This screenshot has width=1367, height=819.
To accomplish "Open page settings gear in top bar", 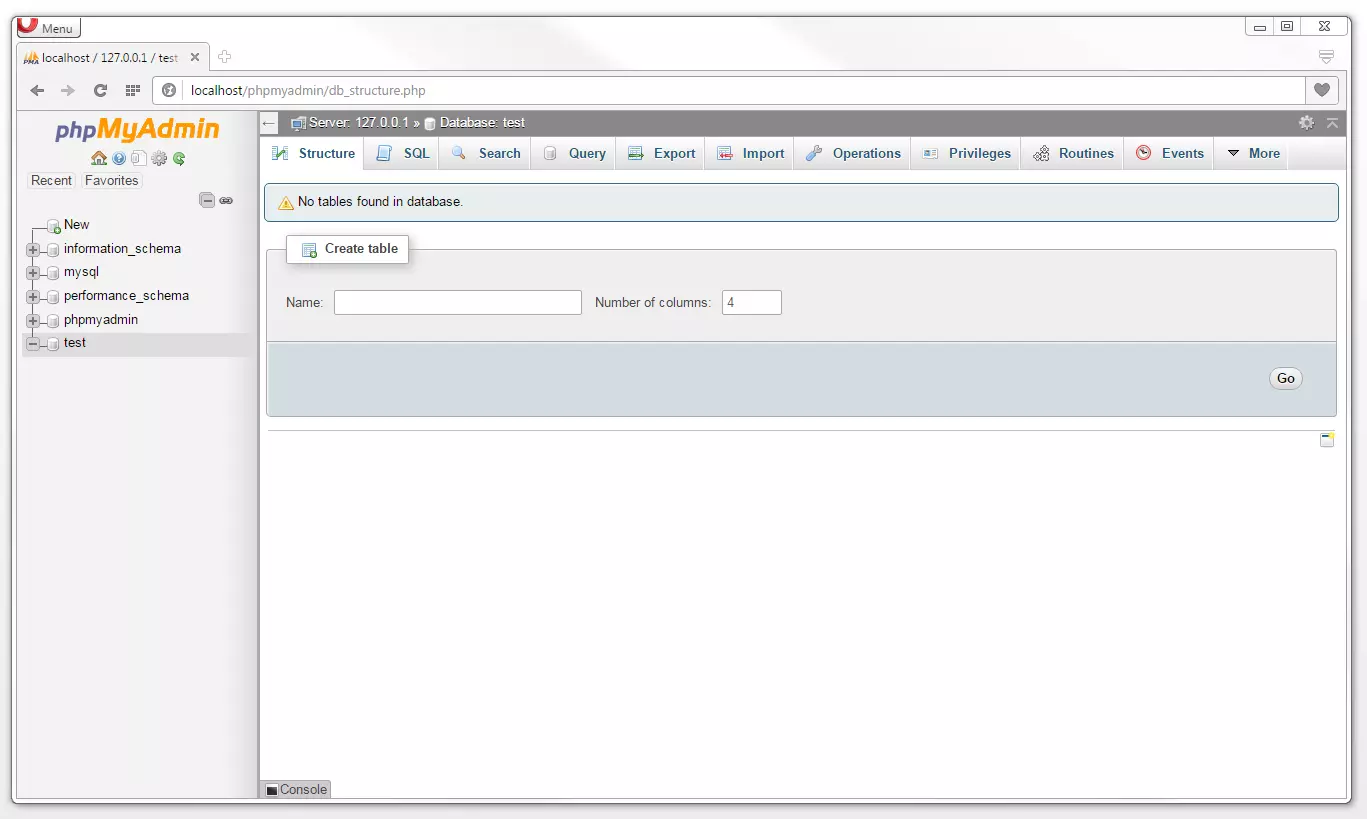I will pyautogui.click(x=1306, y=123).
